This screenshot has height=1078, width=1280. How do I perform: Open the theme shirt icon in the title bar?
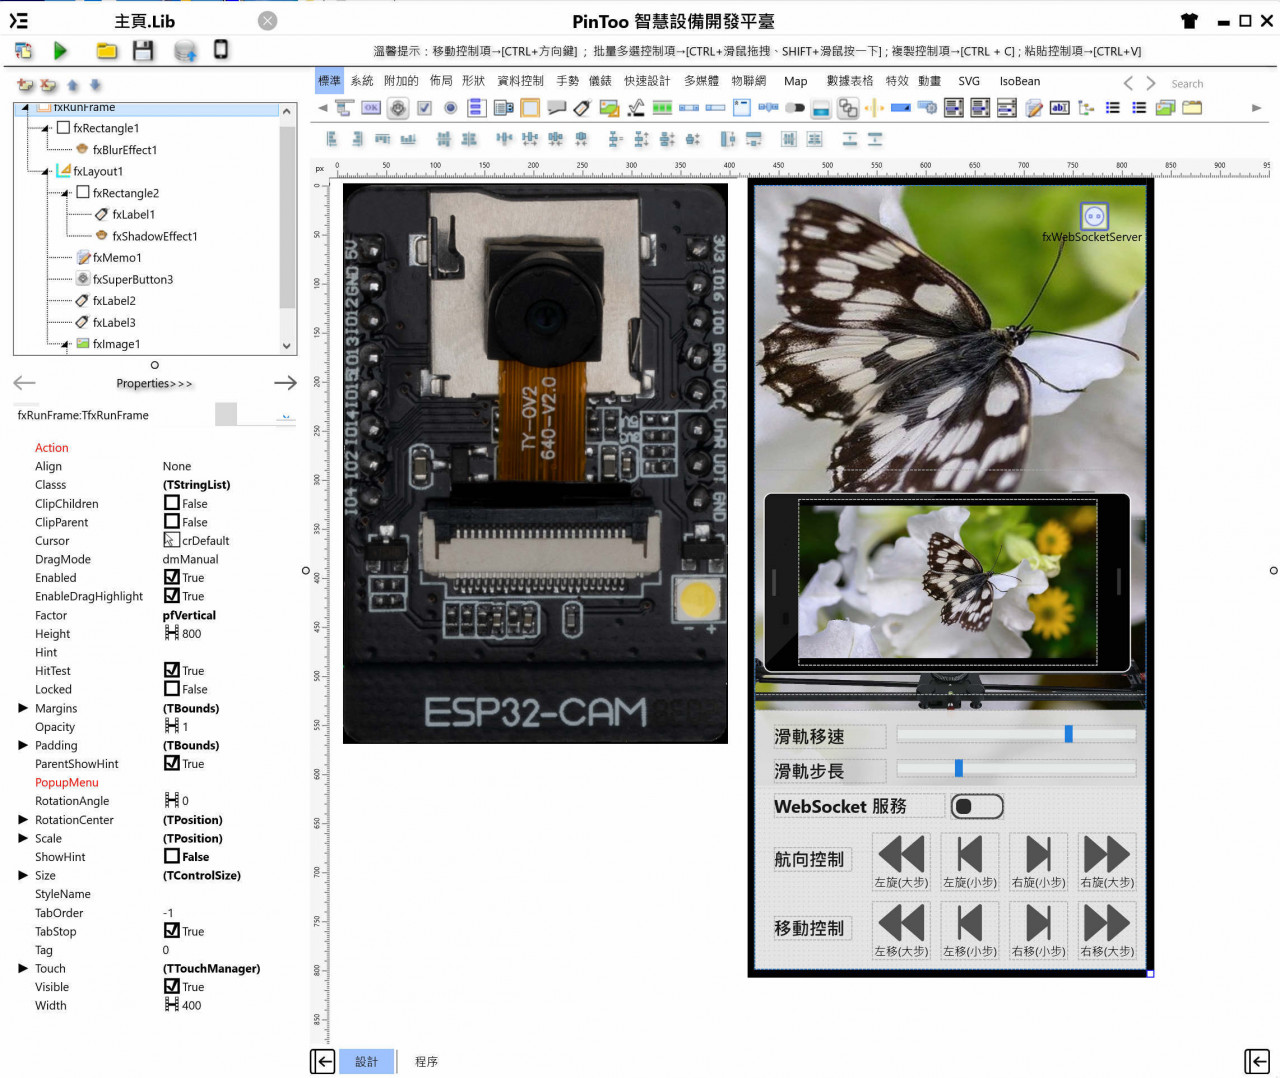1190,21
